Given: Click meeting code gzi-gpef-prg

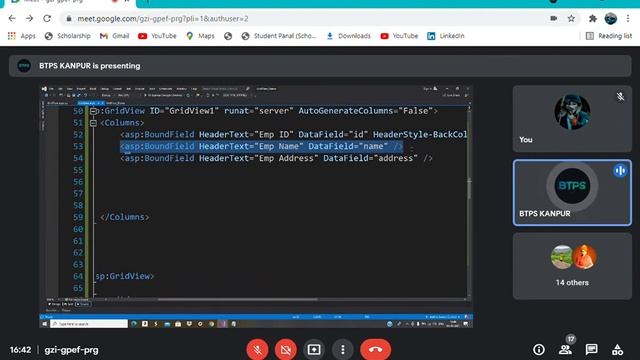Looking at the screenshot, I should click(71, 350).
